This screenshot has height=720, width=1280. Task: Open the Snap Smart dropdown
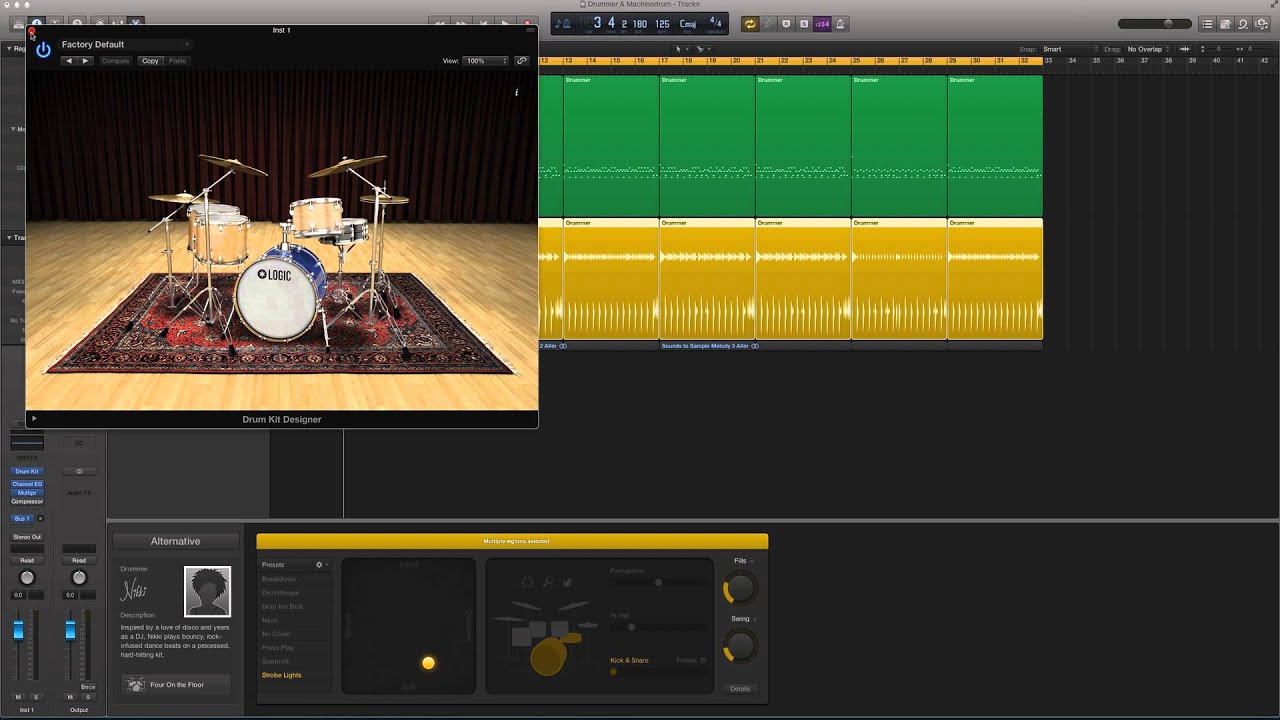point(1068,49)
